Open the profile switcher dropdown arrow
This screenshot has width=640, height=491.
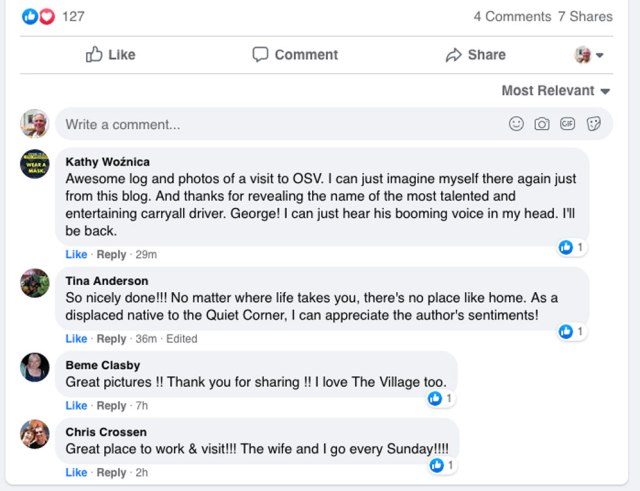click(599, 56)
